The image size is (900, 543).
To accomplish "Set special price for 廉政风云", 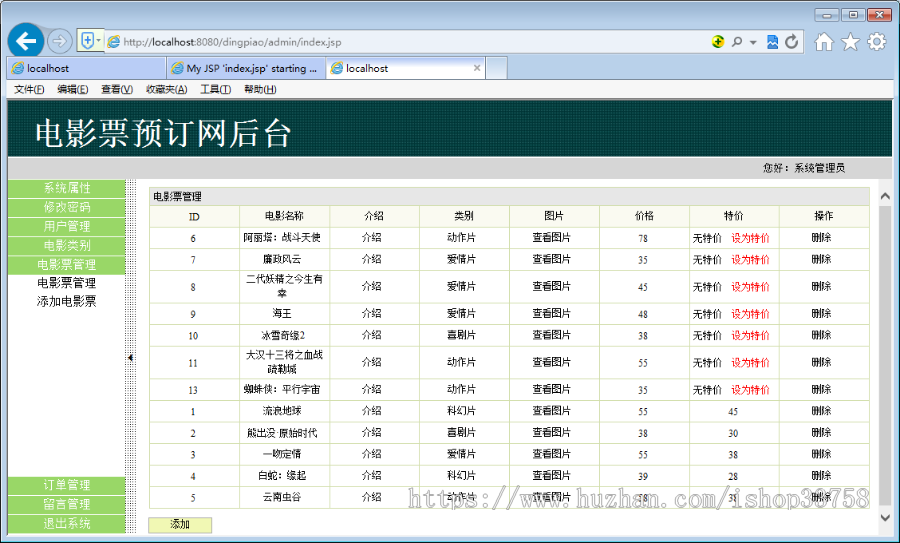I will tap(750, 259).
